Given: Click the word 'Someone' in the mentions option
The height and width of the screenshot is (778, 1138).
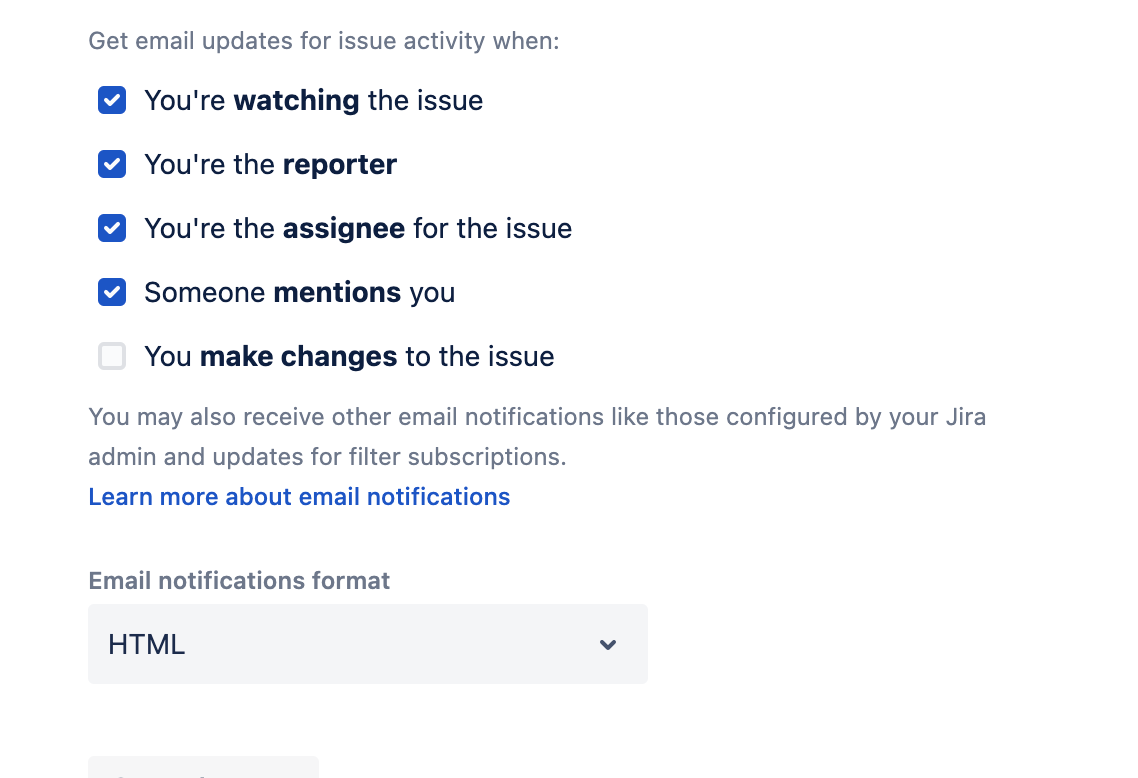Looking at the screenshot, I should pos(205,293).
